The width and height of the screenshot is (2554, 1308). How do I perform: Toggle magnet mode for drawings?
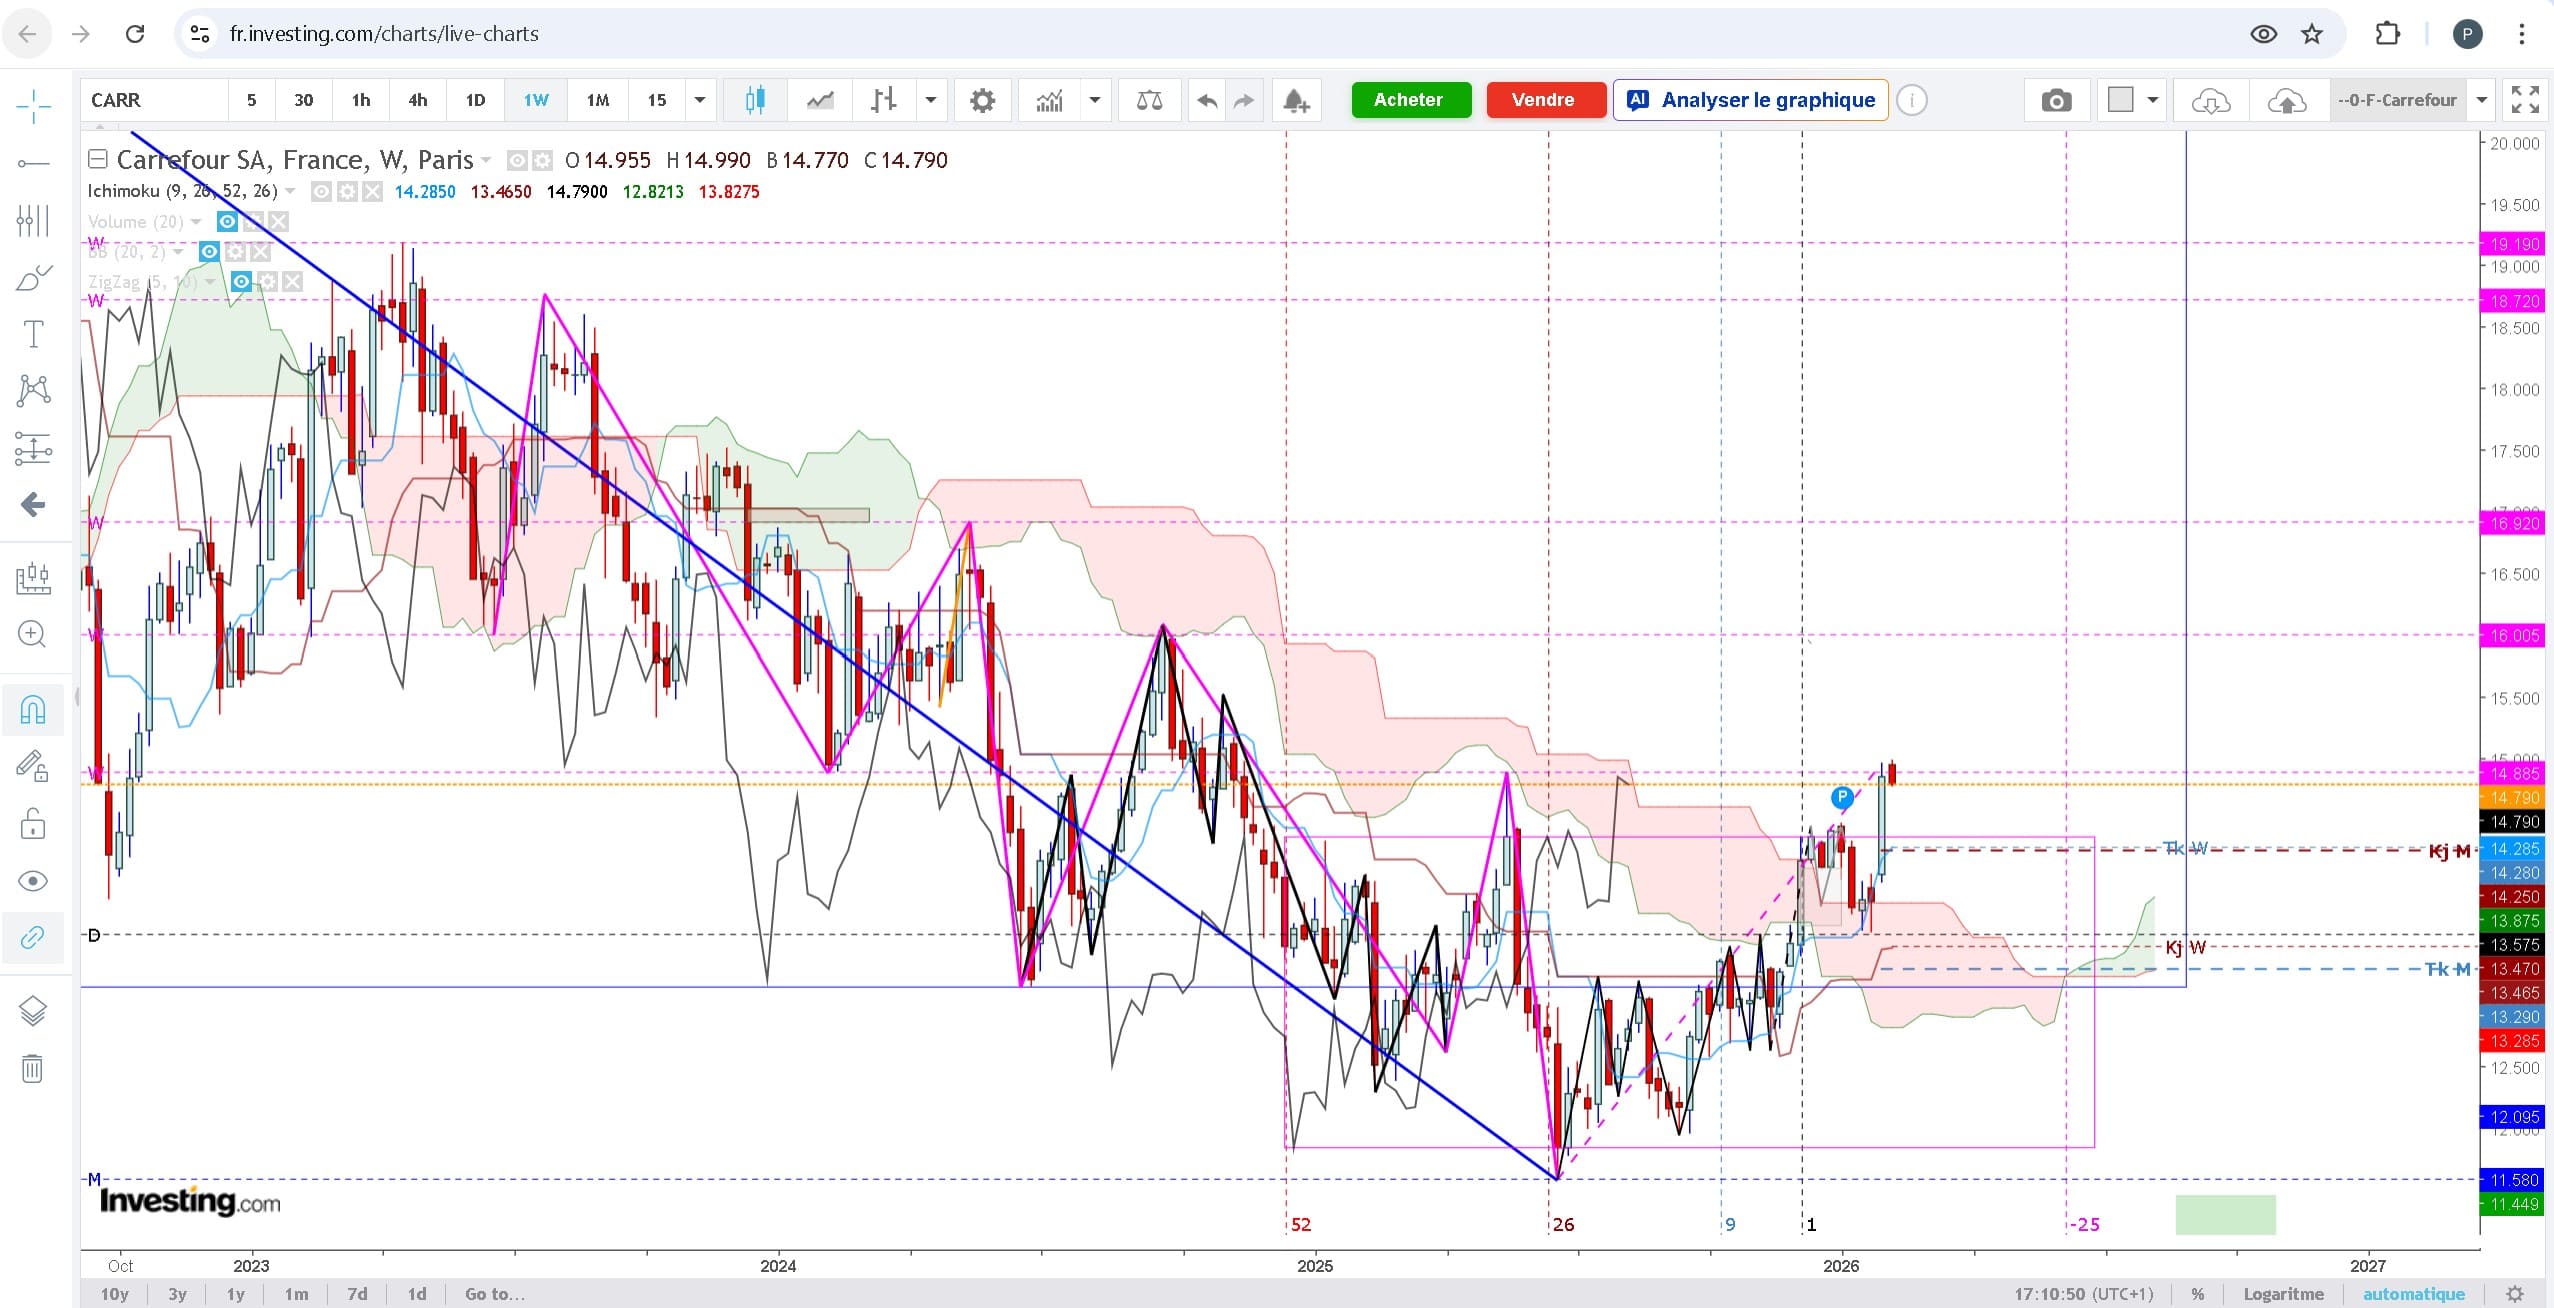33,710
